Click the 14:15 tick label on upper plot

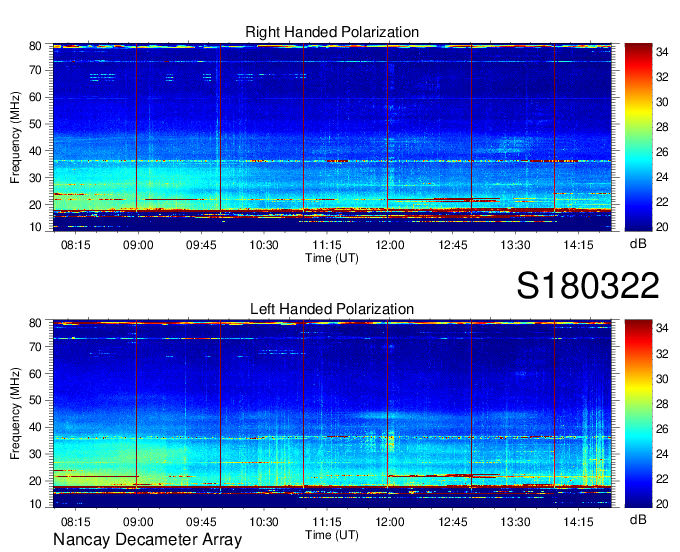point(578,245)
